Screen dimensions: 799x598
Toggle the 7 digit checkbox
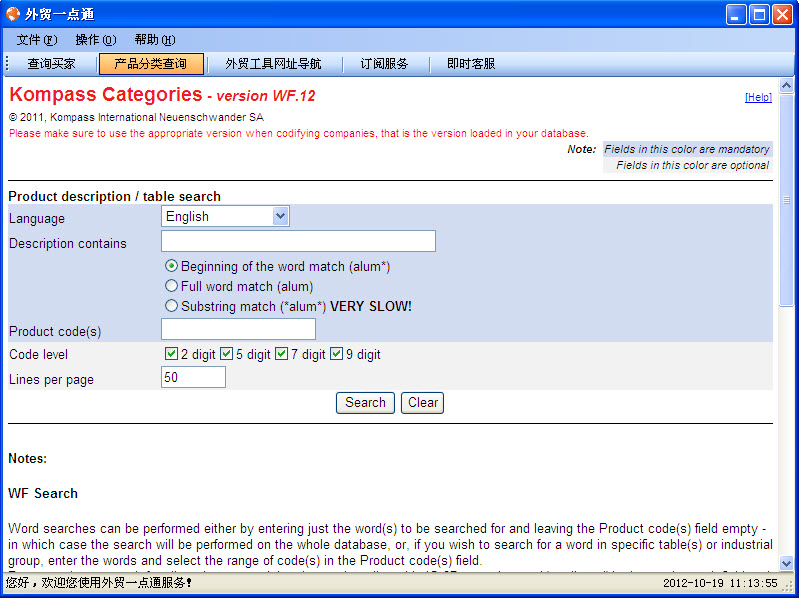pyautogui.click(x=281, y=354)
